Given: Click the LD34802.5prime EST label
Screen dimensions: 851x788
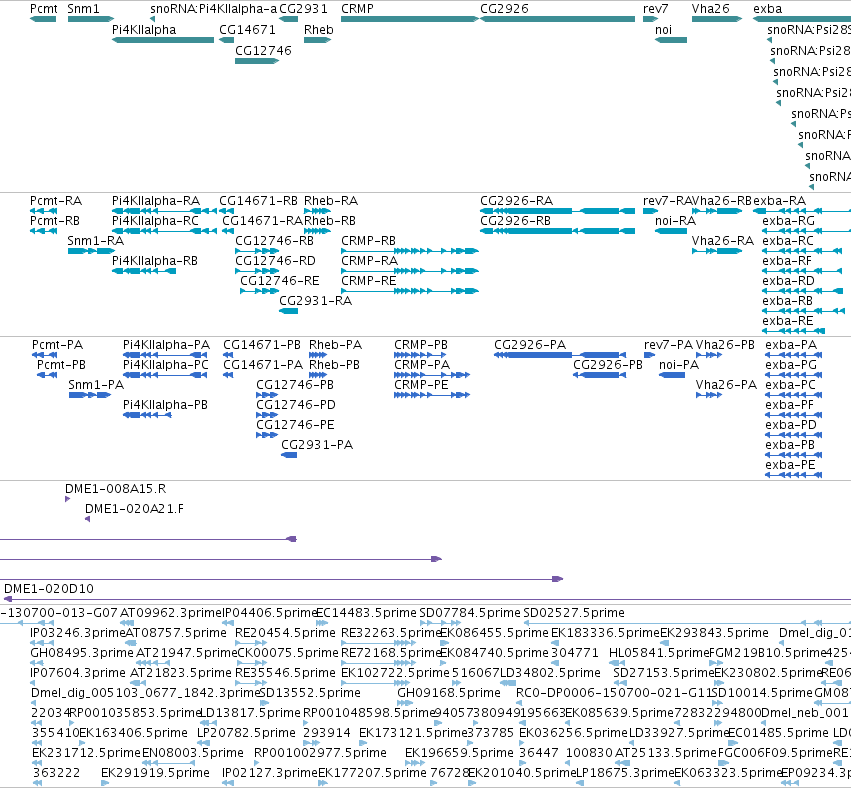Looking at the screenshot, I should click(550, 673).
